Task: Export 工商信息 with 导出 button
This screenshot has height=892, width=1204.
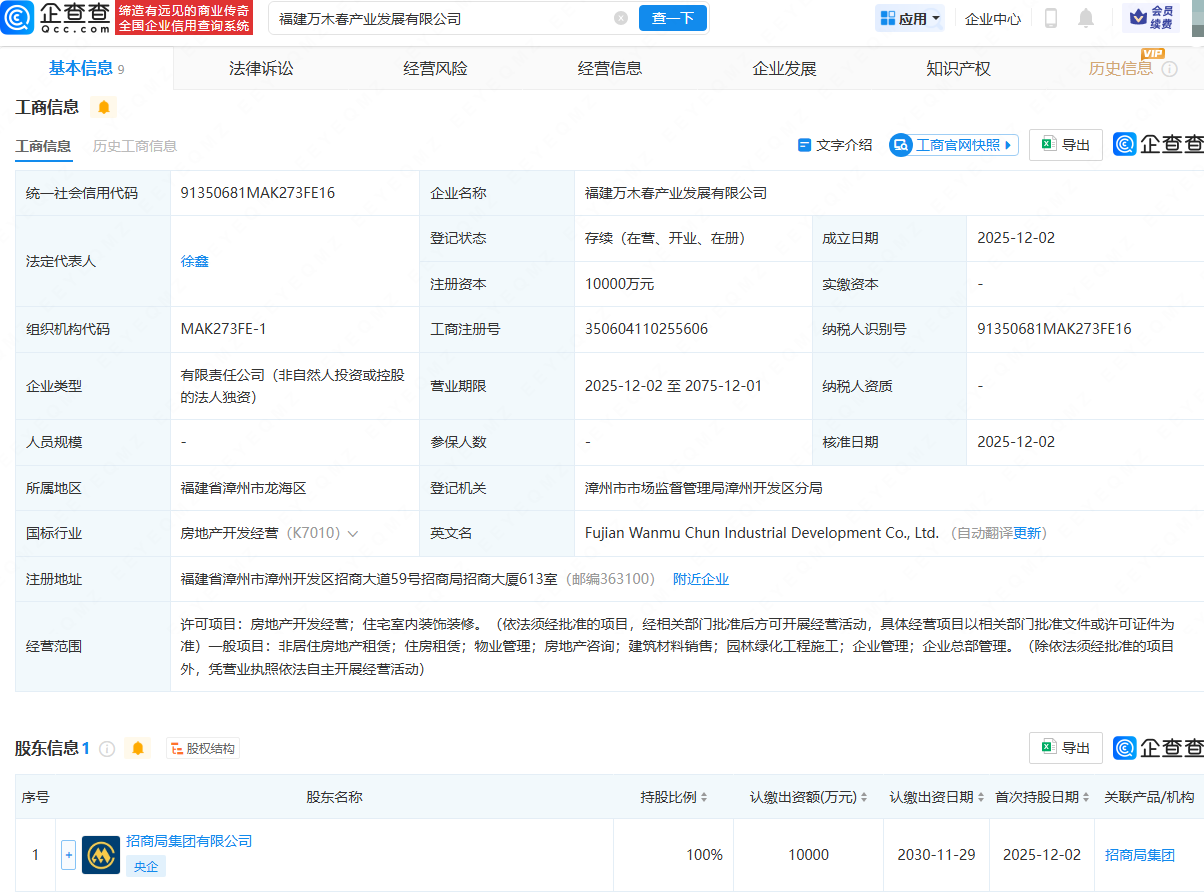Action: (x=1065, y=145)
